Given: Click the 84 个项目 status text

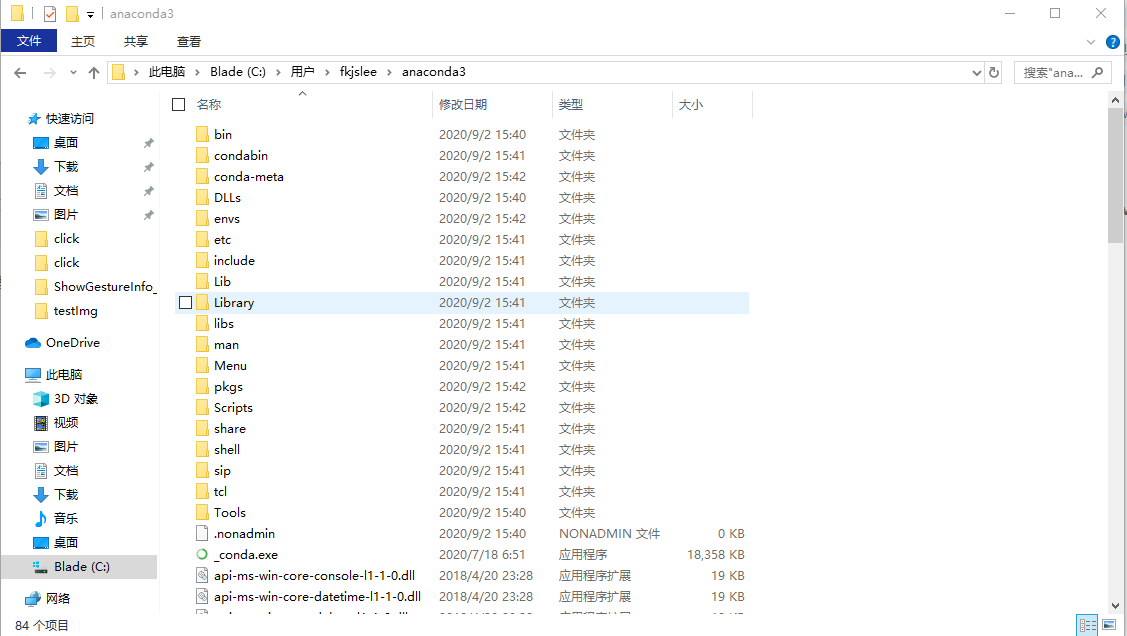Looking at the screenshot, I should [42, 625].
